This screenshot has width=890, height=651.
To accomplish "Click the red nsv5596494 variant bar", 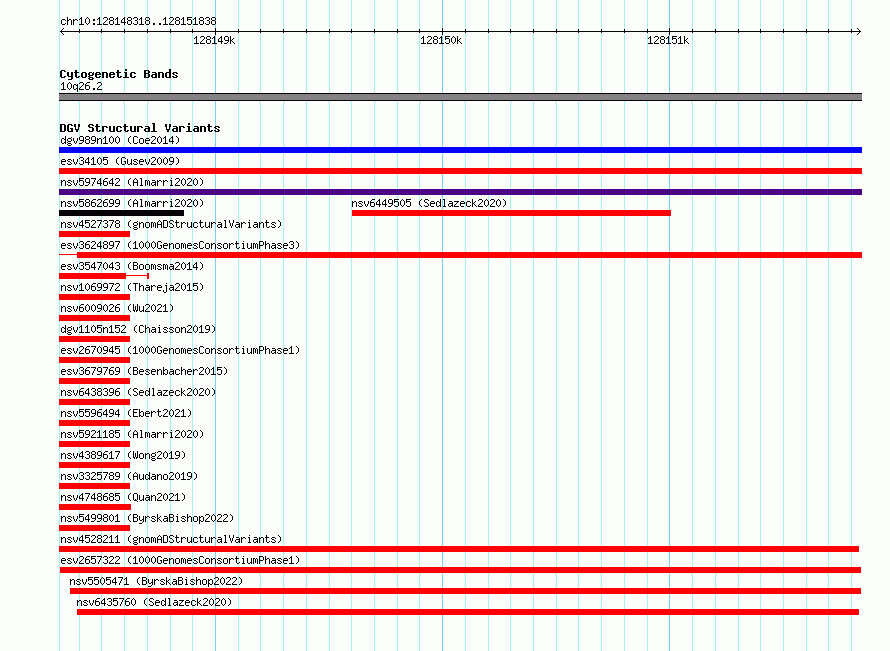I will point(94,423).
